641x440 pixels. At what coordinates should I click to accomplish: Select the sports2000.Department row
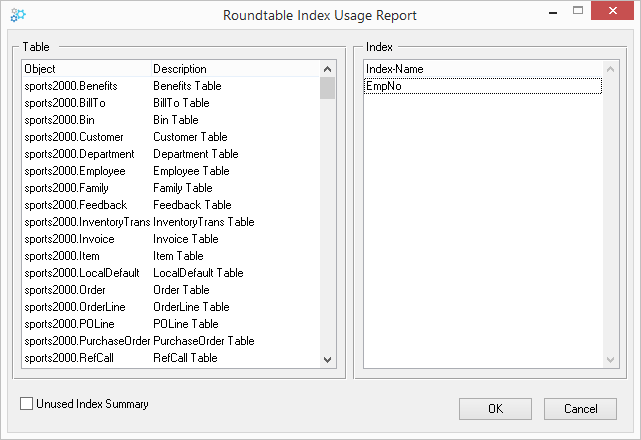coord(171,154)
